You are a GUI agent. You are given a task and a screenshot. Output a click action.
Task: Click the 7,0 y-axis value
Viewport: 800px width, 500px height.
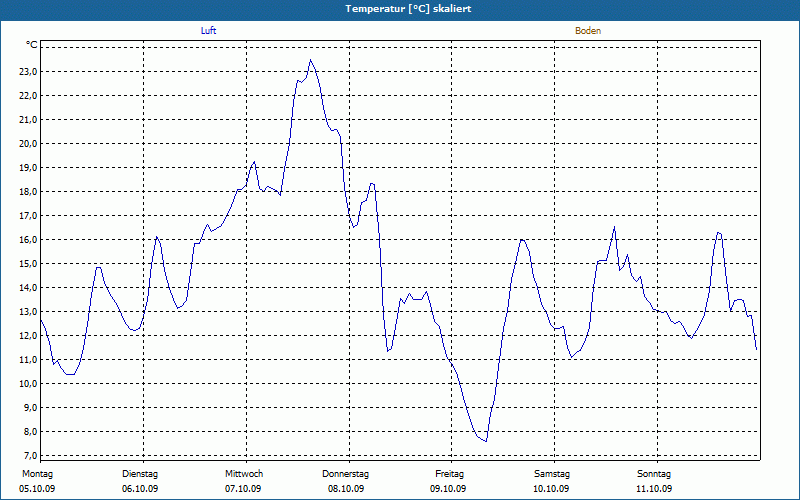pos(29,455)
